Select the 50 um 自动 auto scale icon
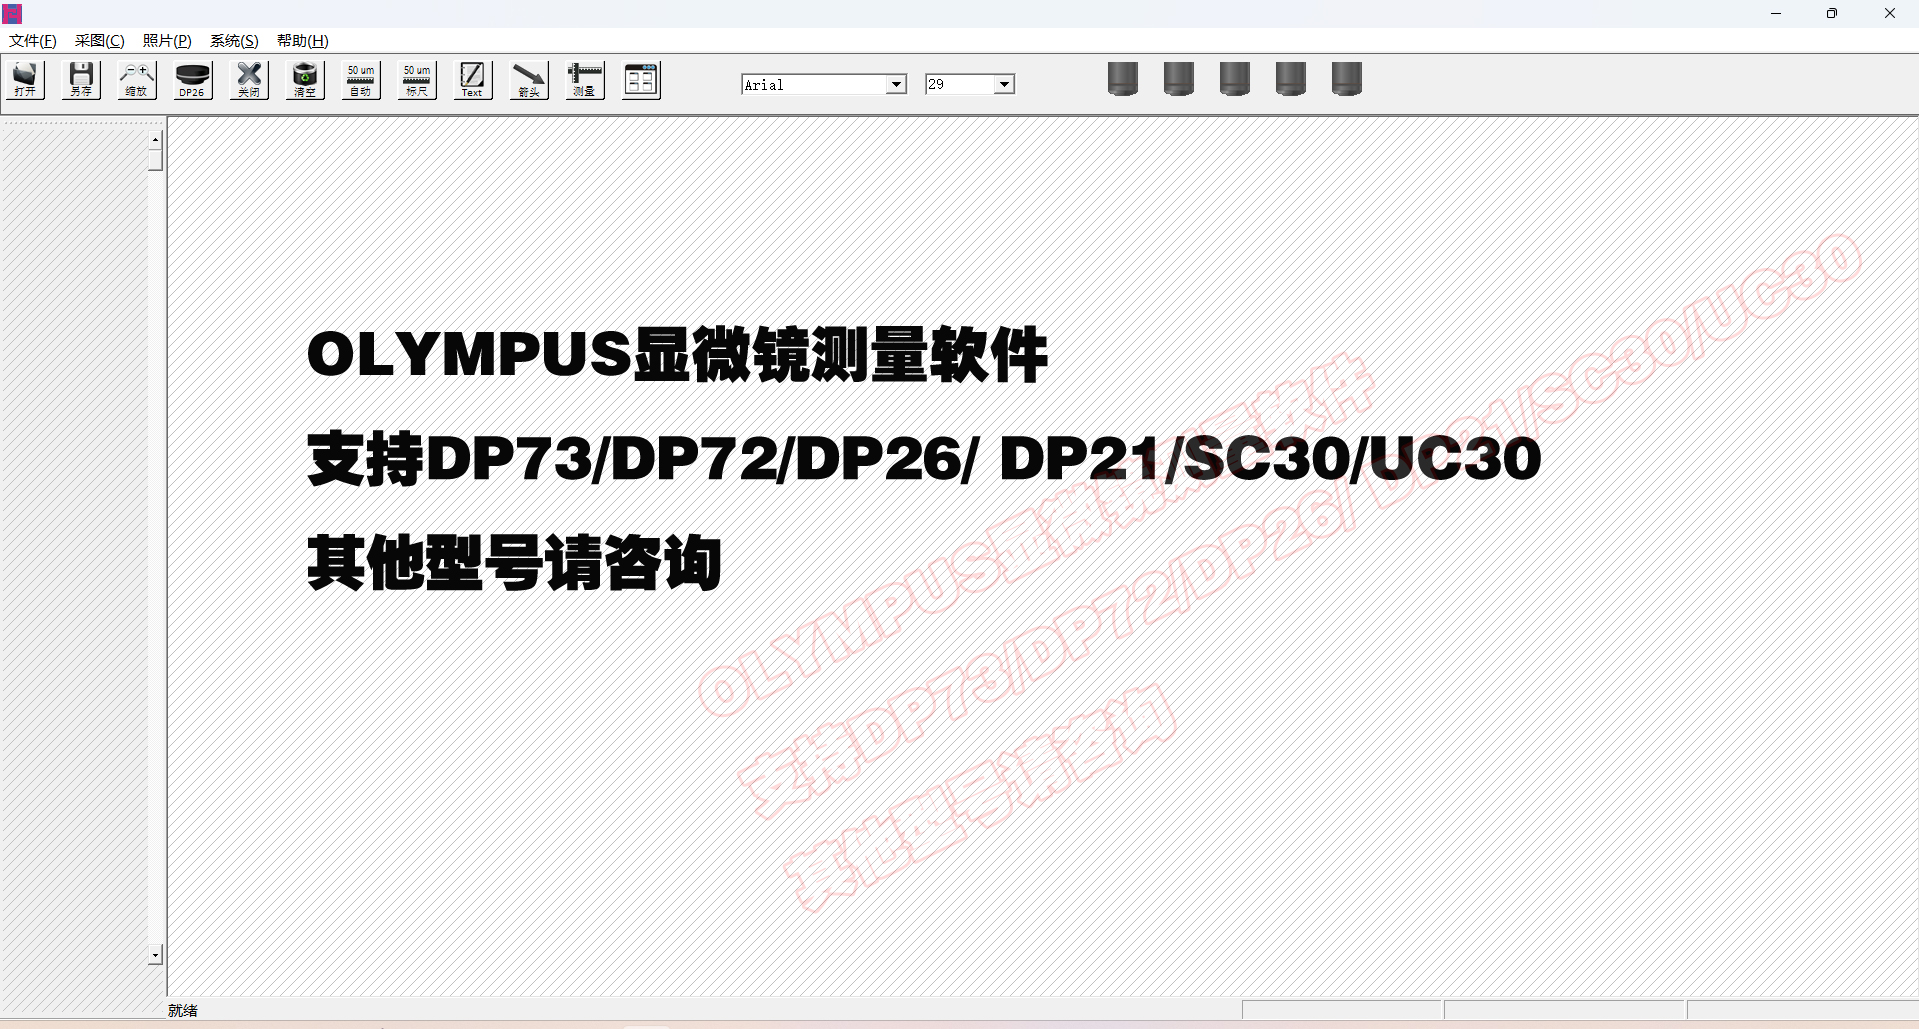Screen dimensions: 1919x1029 pos(361,80)
